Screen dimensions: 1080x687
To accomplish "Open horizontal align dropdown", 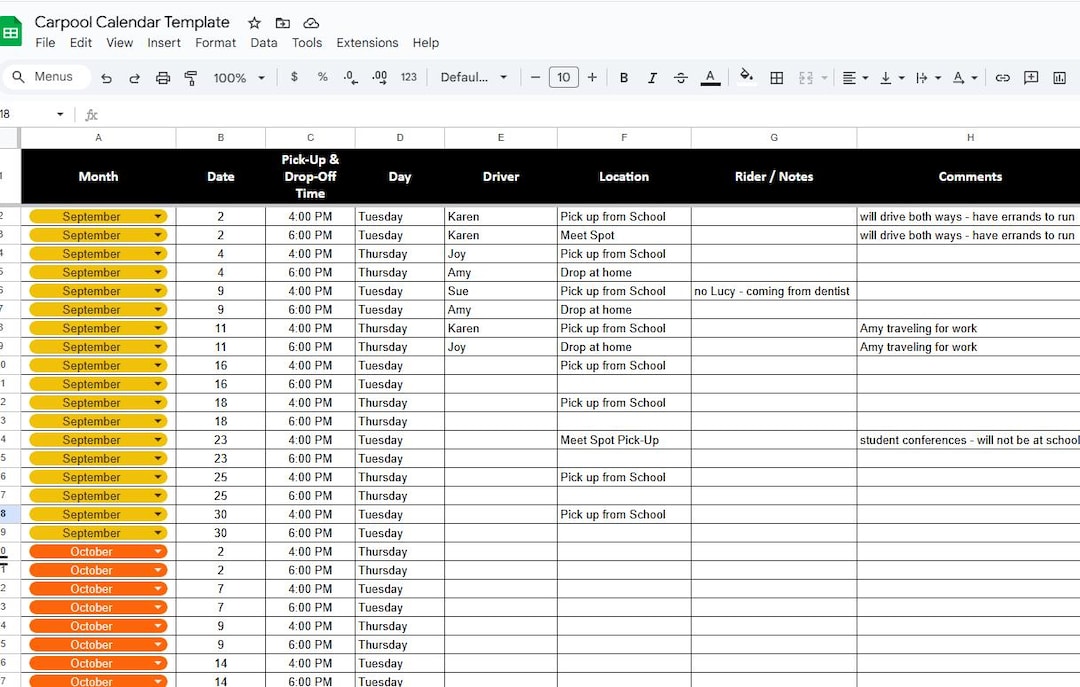I will point(855,78).
